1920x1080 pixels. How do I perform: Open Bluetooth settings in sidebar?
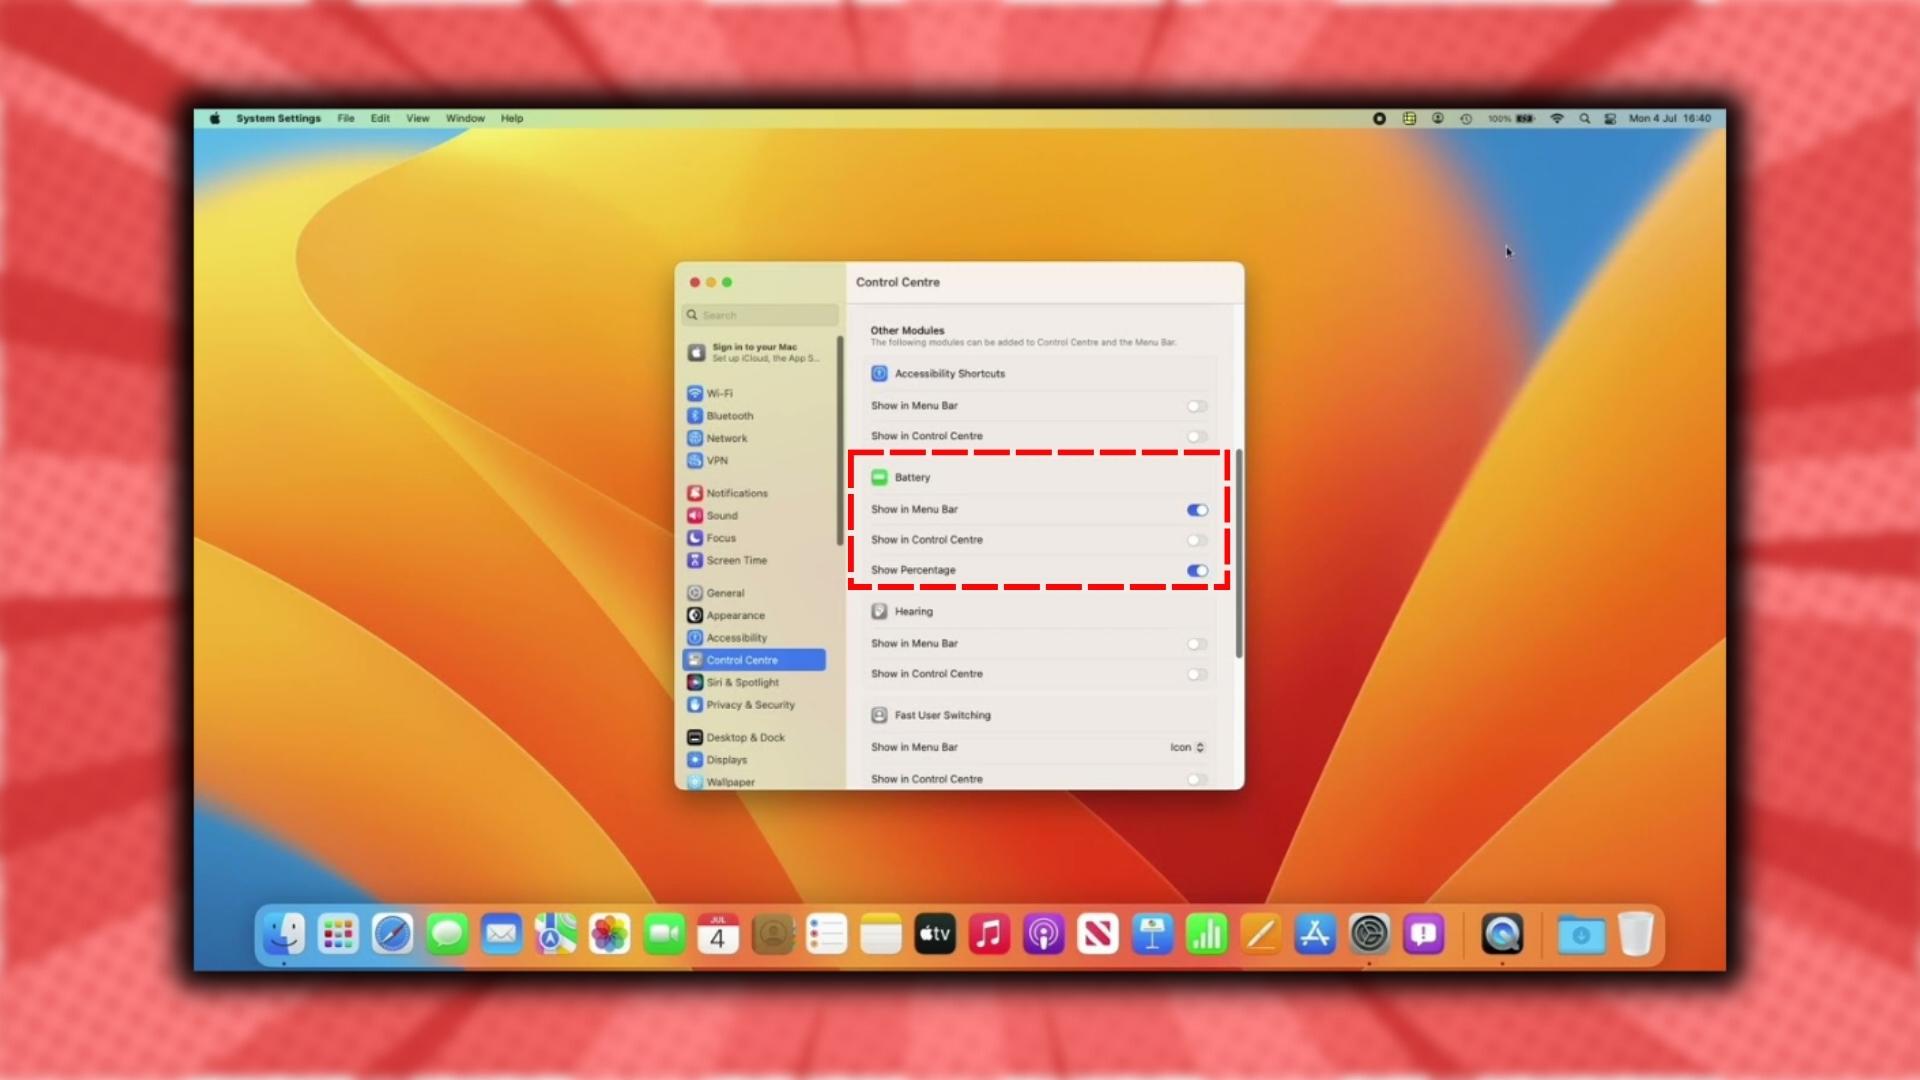(720, 416)
